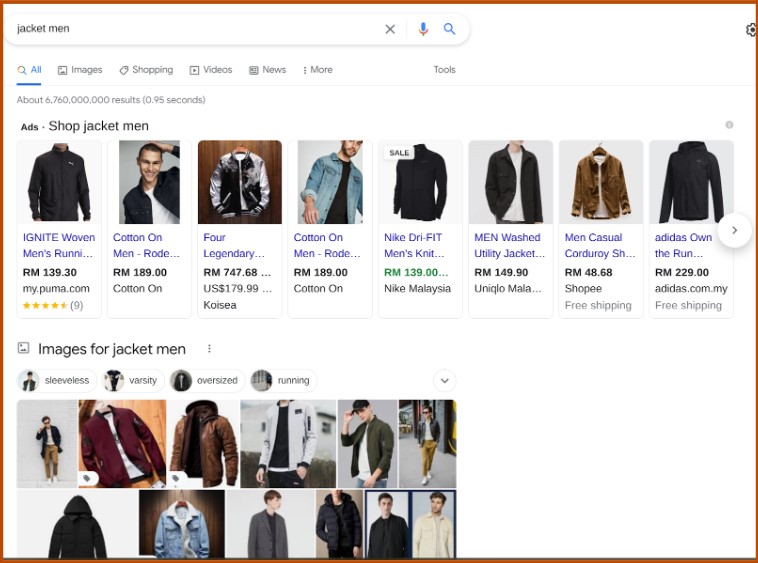The height and width of the screenshot is (563, 758).
Task: Switch to the Images tab
Action: point(80,70)
